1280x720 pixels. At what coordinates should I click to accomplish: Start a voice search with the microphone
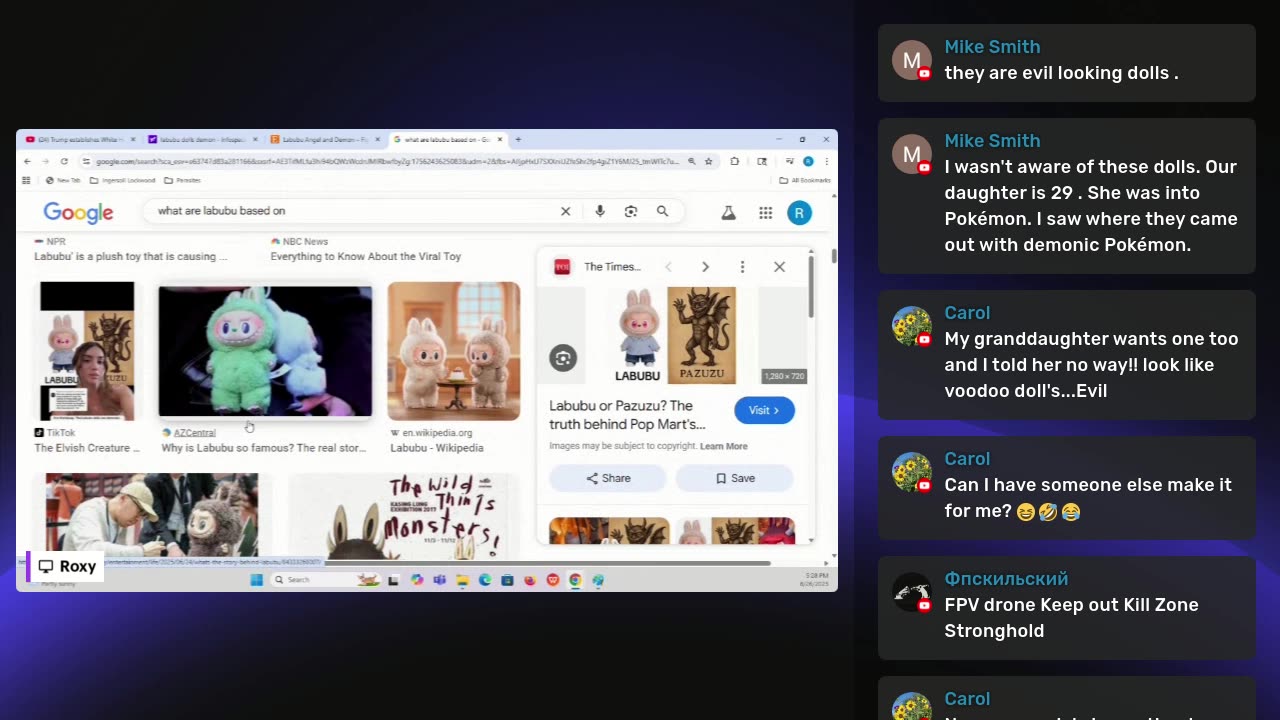(x=600, y=211)
